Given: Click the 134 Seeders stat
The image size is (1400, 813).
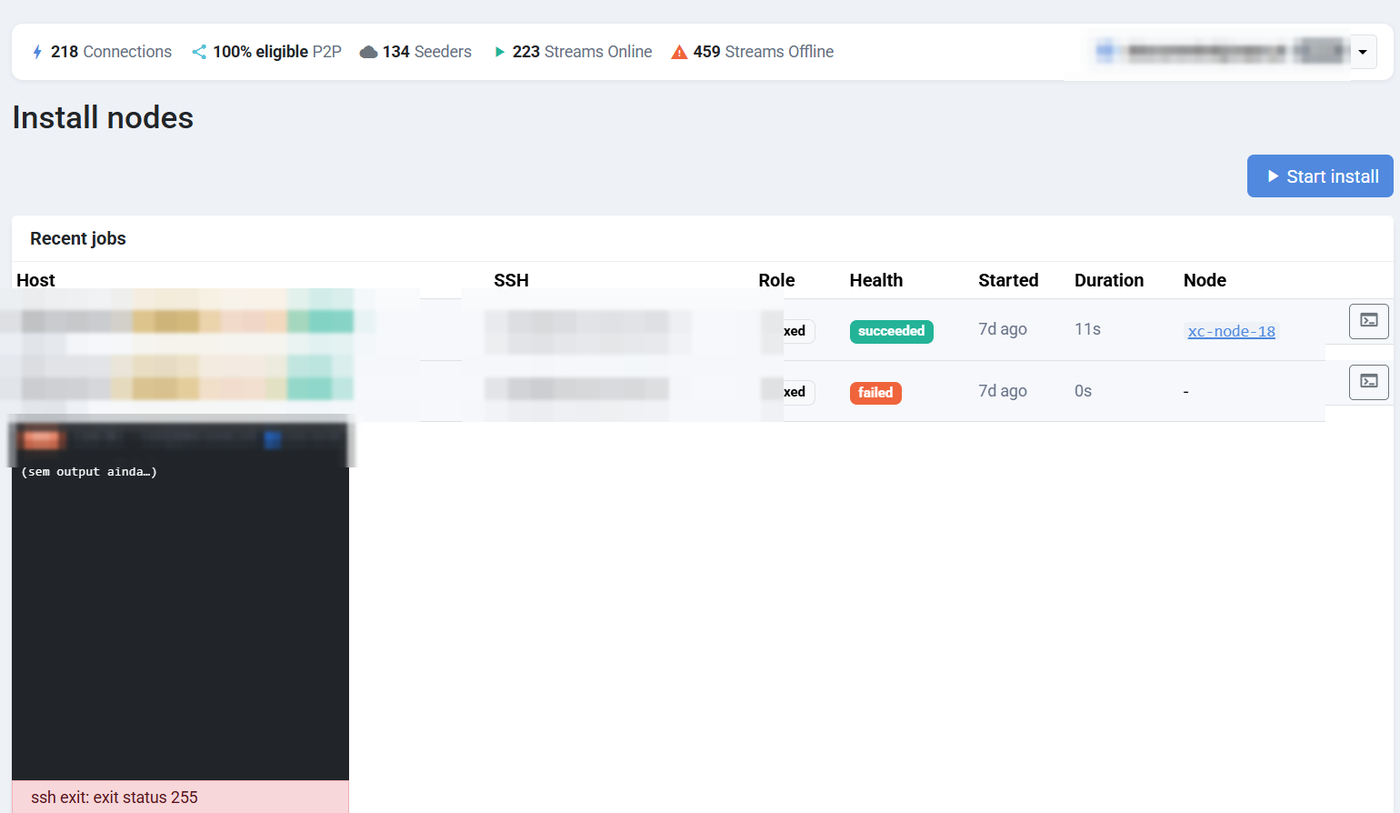Looking at the screenshot, I should click(x=416, y=52).
